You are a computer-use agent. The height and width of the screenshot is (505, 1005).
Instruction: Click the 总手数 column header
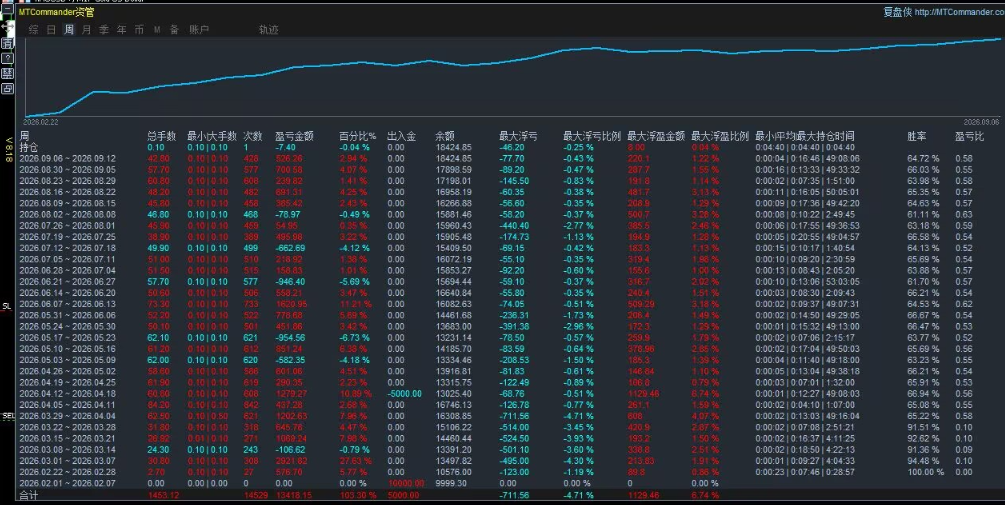click(162, 136)
